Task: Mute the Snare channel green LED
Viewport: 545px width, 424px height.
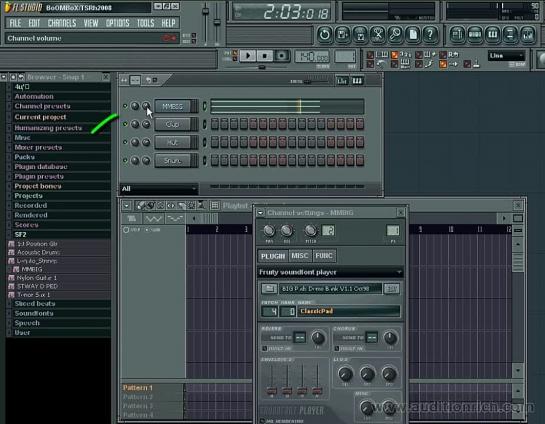Action: click(125, 160)
